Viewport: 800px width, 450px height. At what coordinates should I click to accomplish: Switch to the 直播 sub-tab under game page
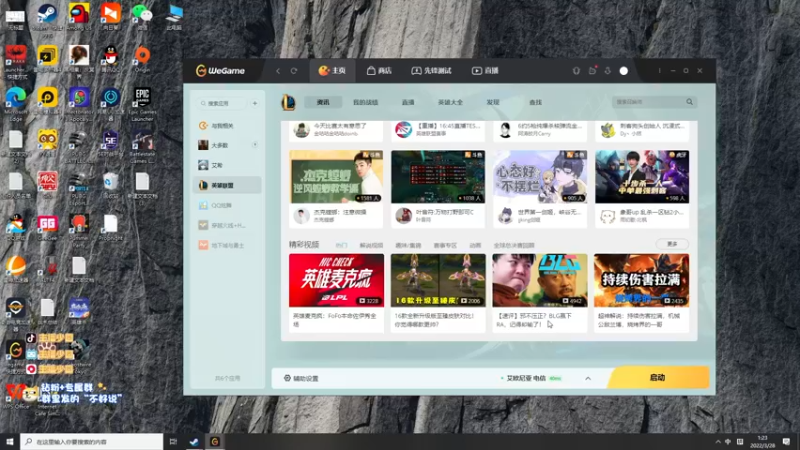[408, 102]
